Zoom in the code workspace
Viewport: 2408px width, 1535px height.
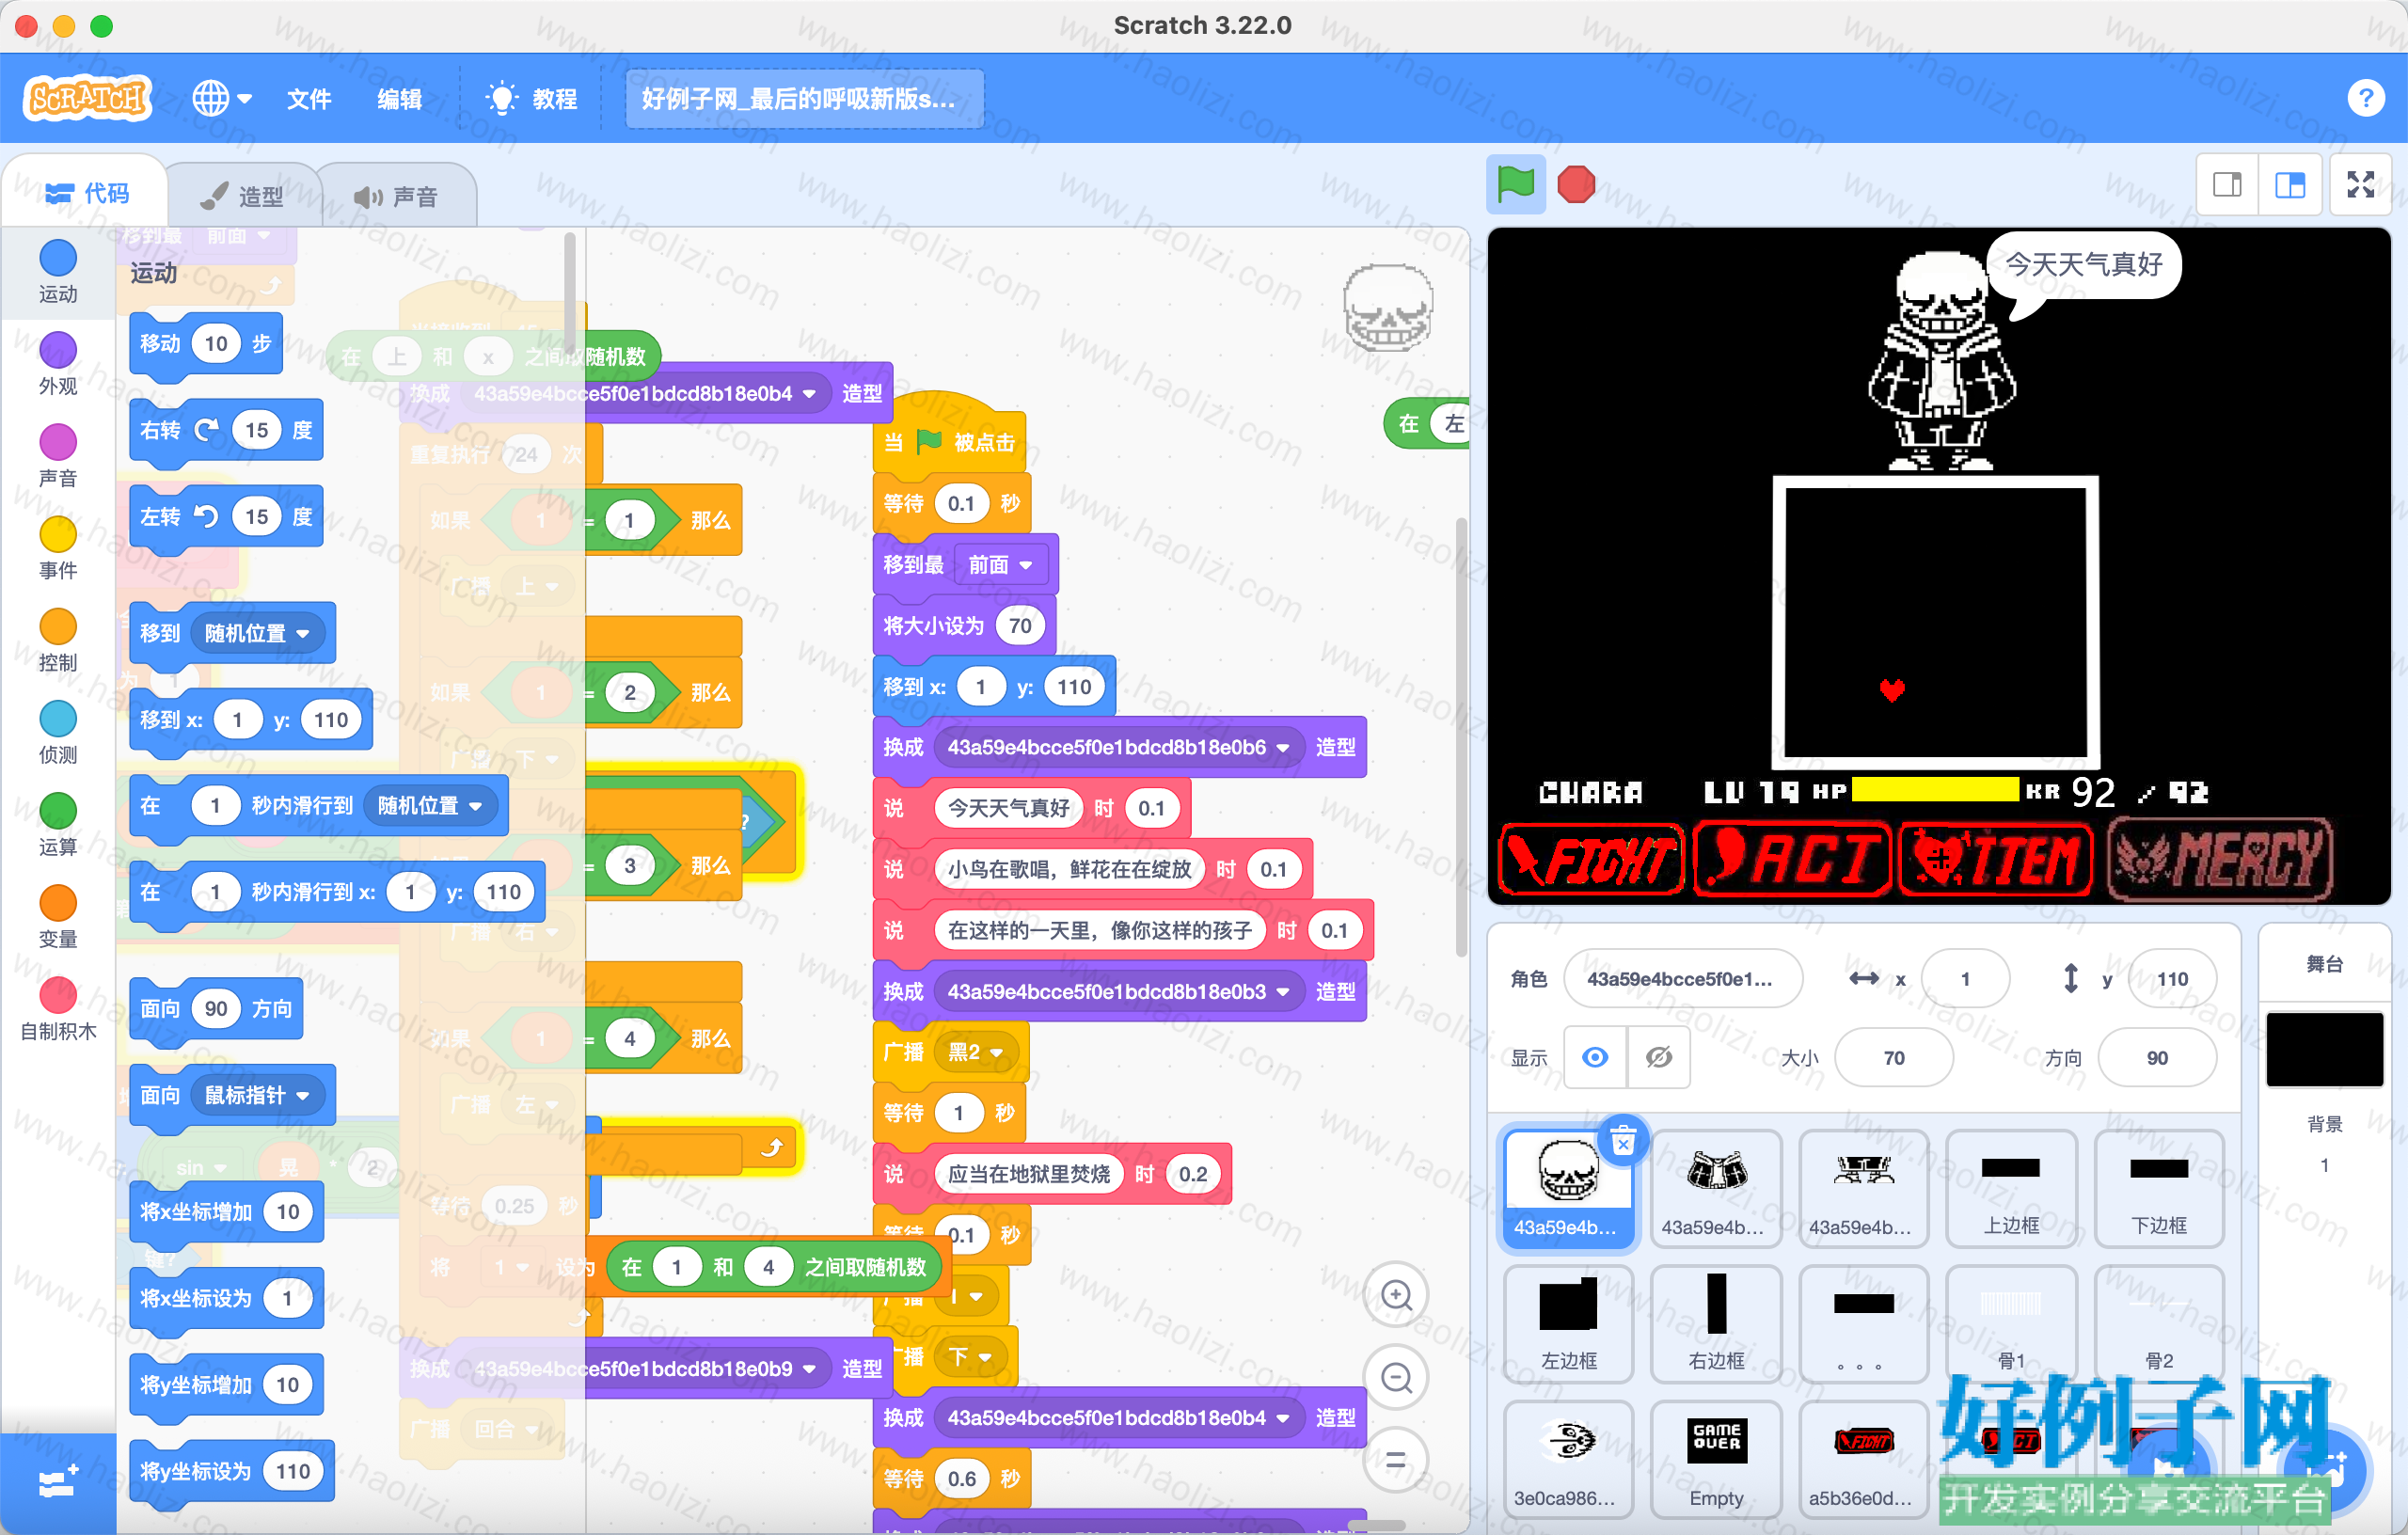click(x=1396, y=1295)
